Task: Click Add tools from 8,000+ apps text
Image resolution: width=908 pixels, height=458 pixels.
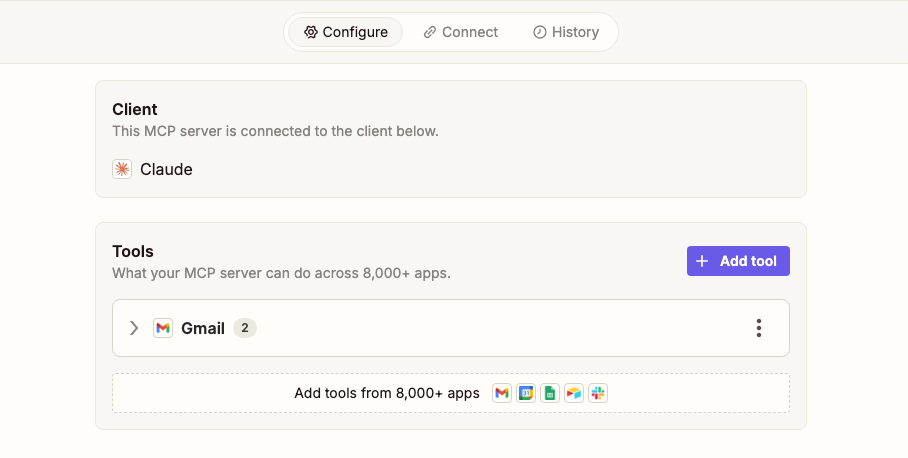Action: (387, 393)
